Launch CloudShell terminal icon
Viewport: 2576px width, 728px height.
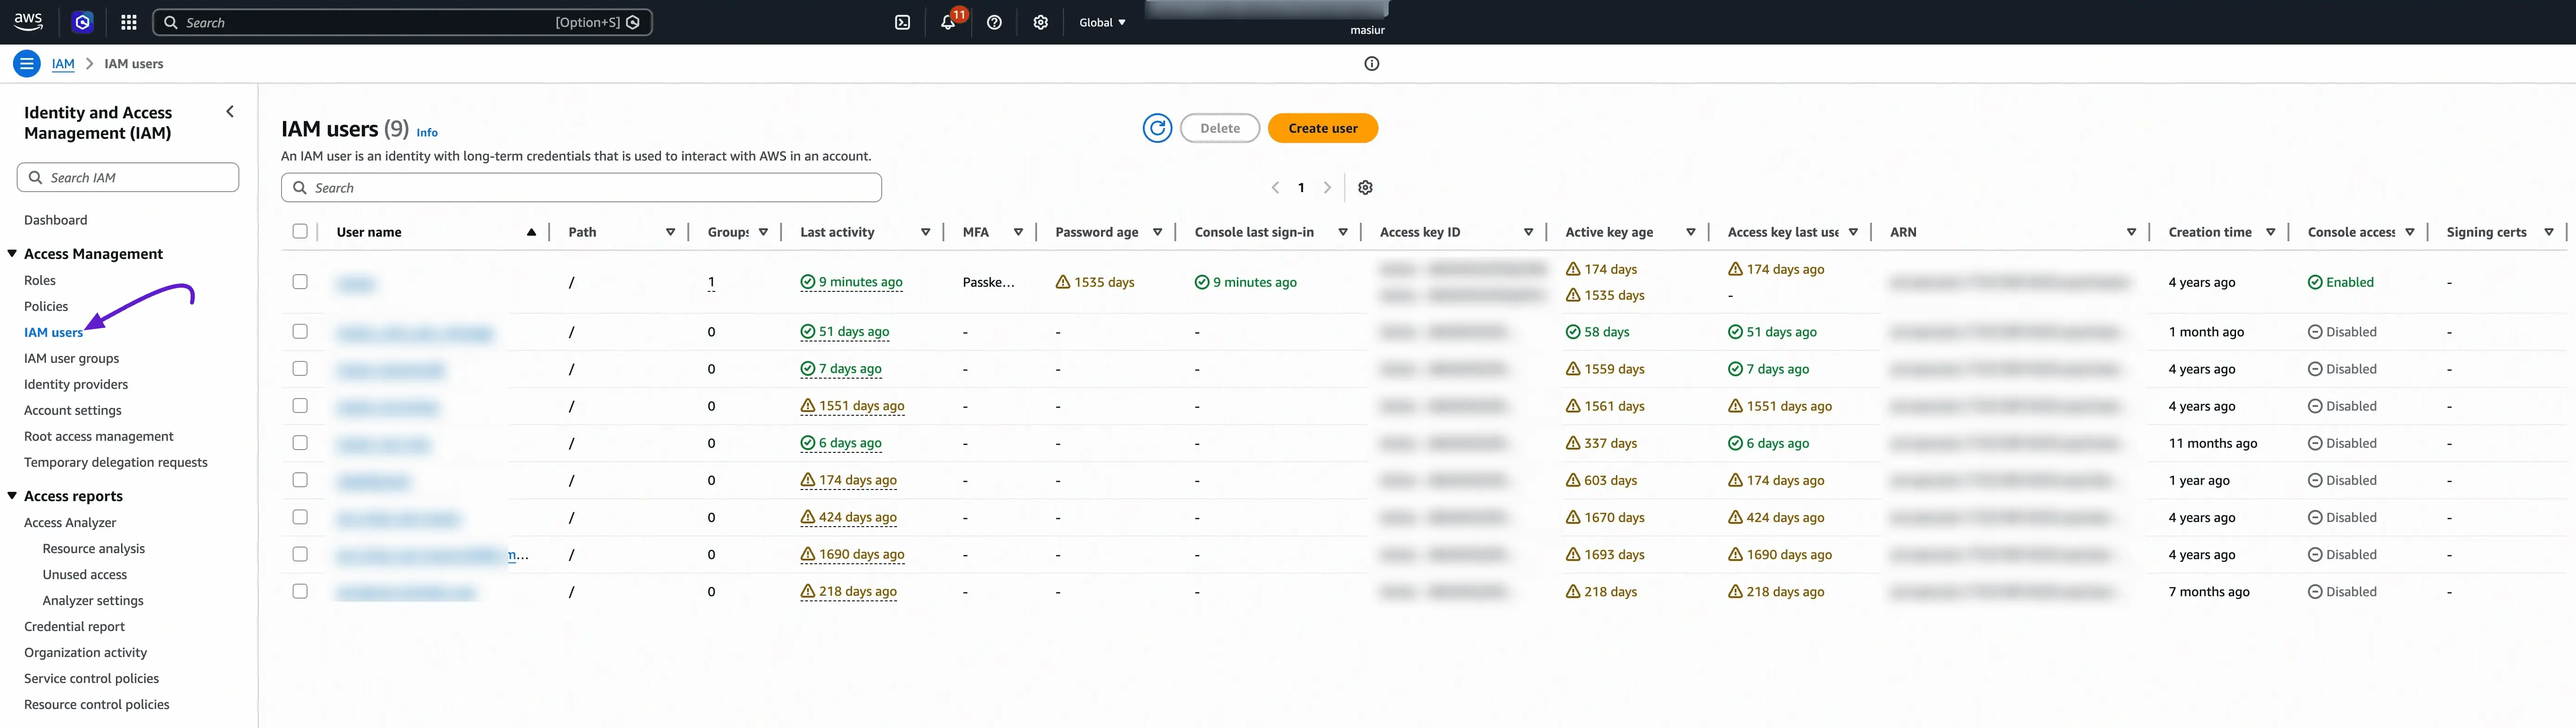pos(902,22)
